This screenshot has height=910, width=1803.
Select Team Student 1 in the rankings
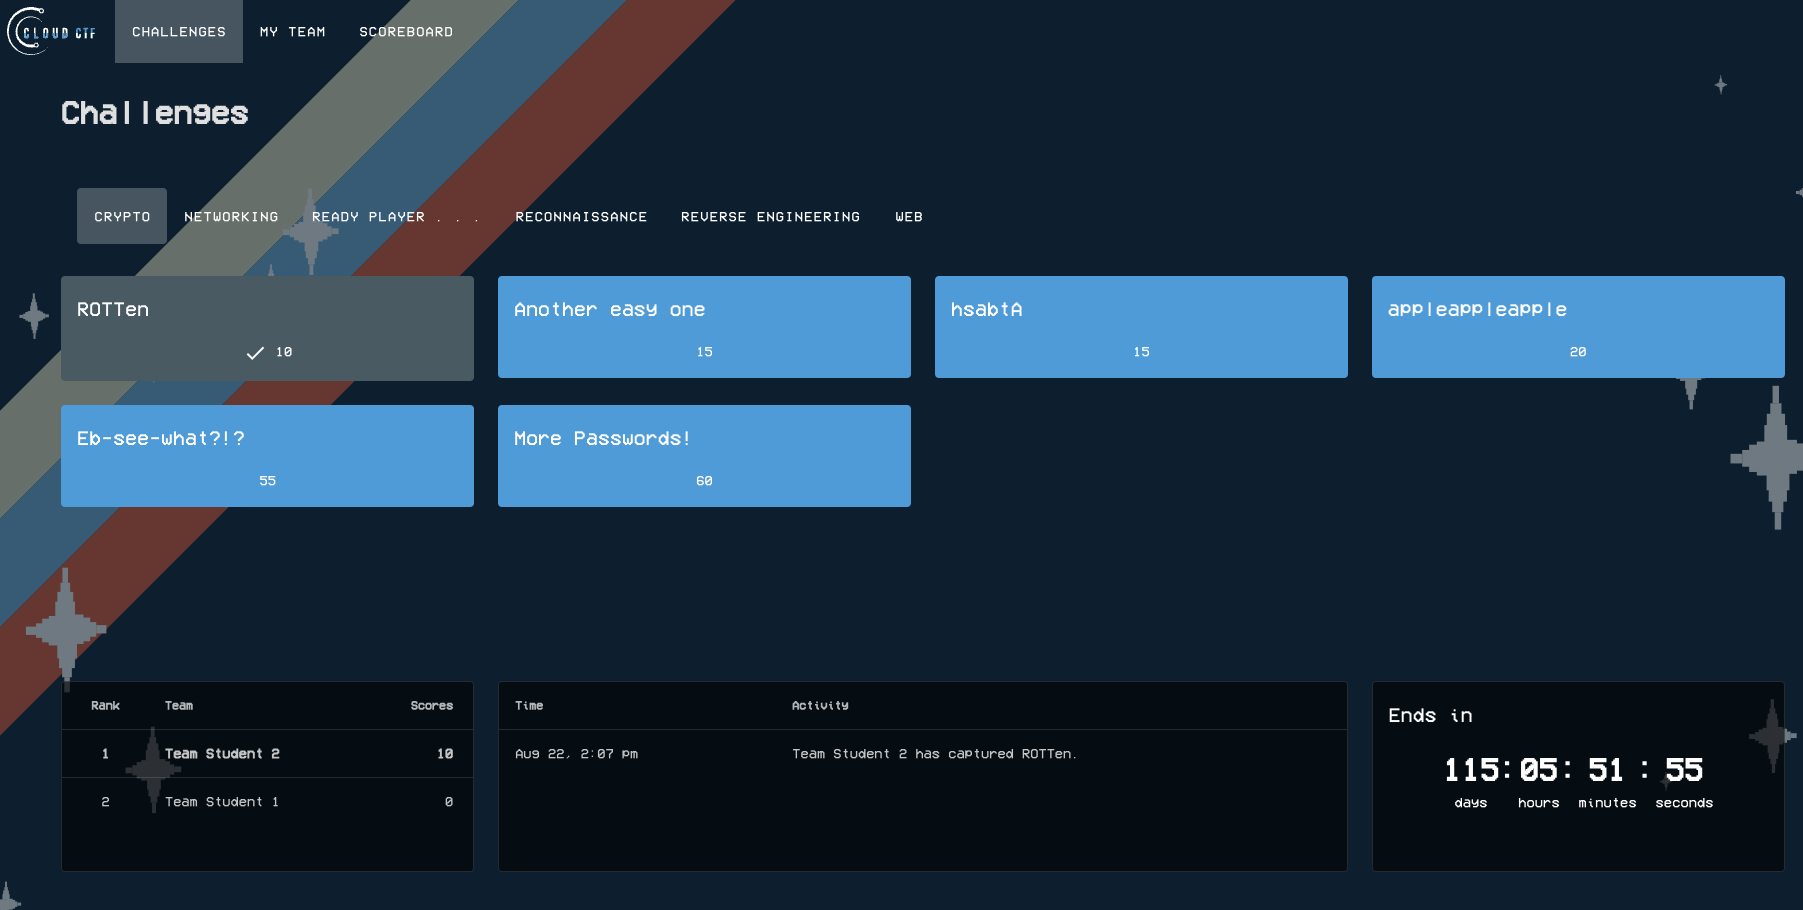(267, 801)
